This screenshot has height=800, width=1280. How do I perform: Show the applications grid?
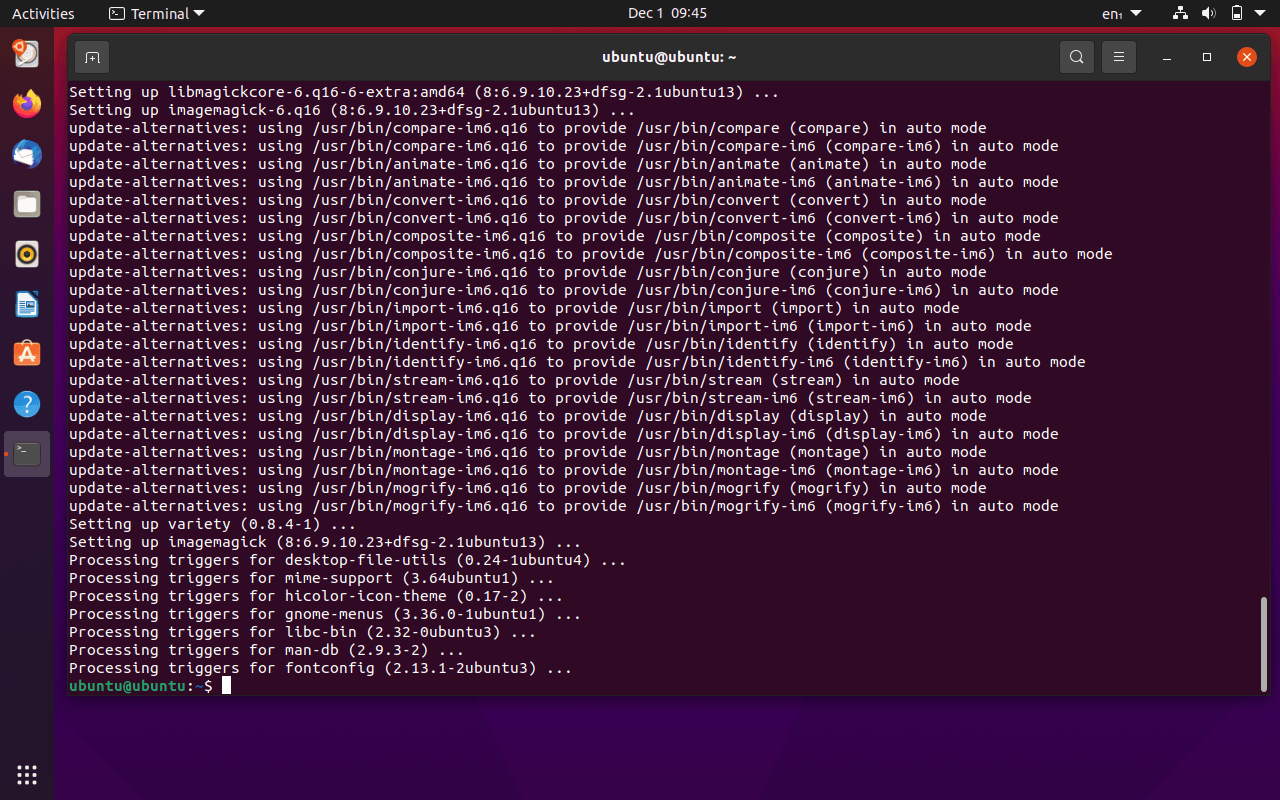(x=27, y=774)
